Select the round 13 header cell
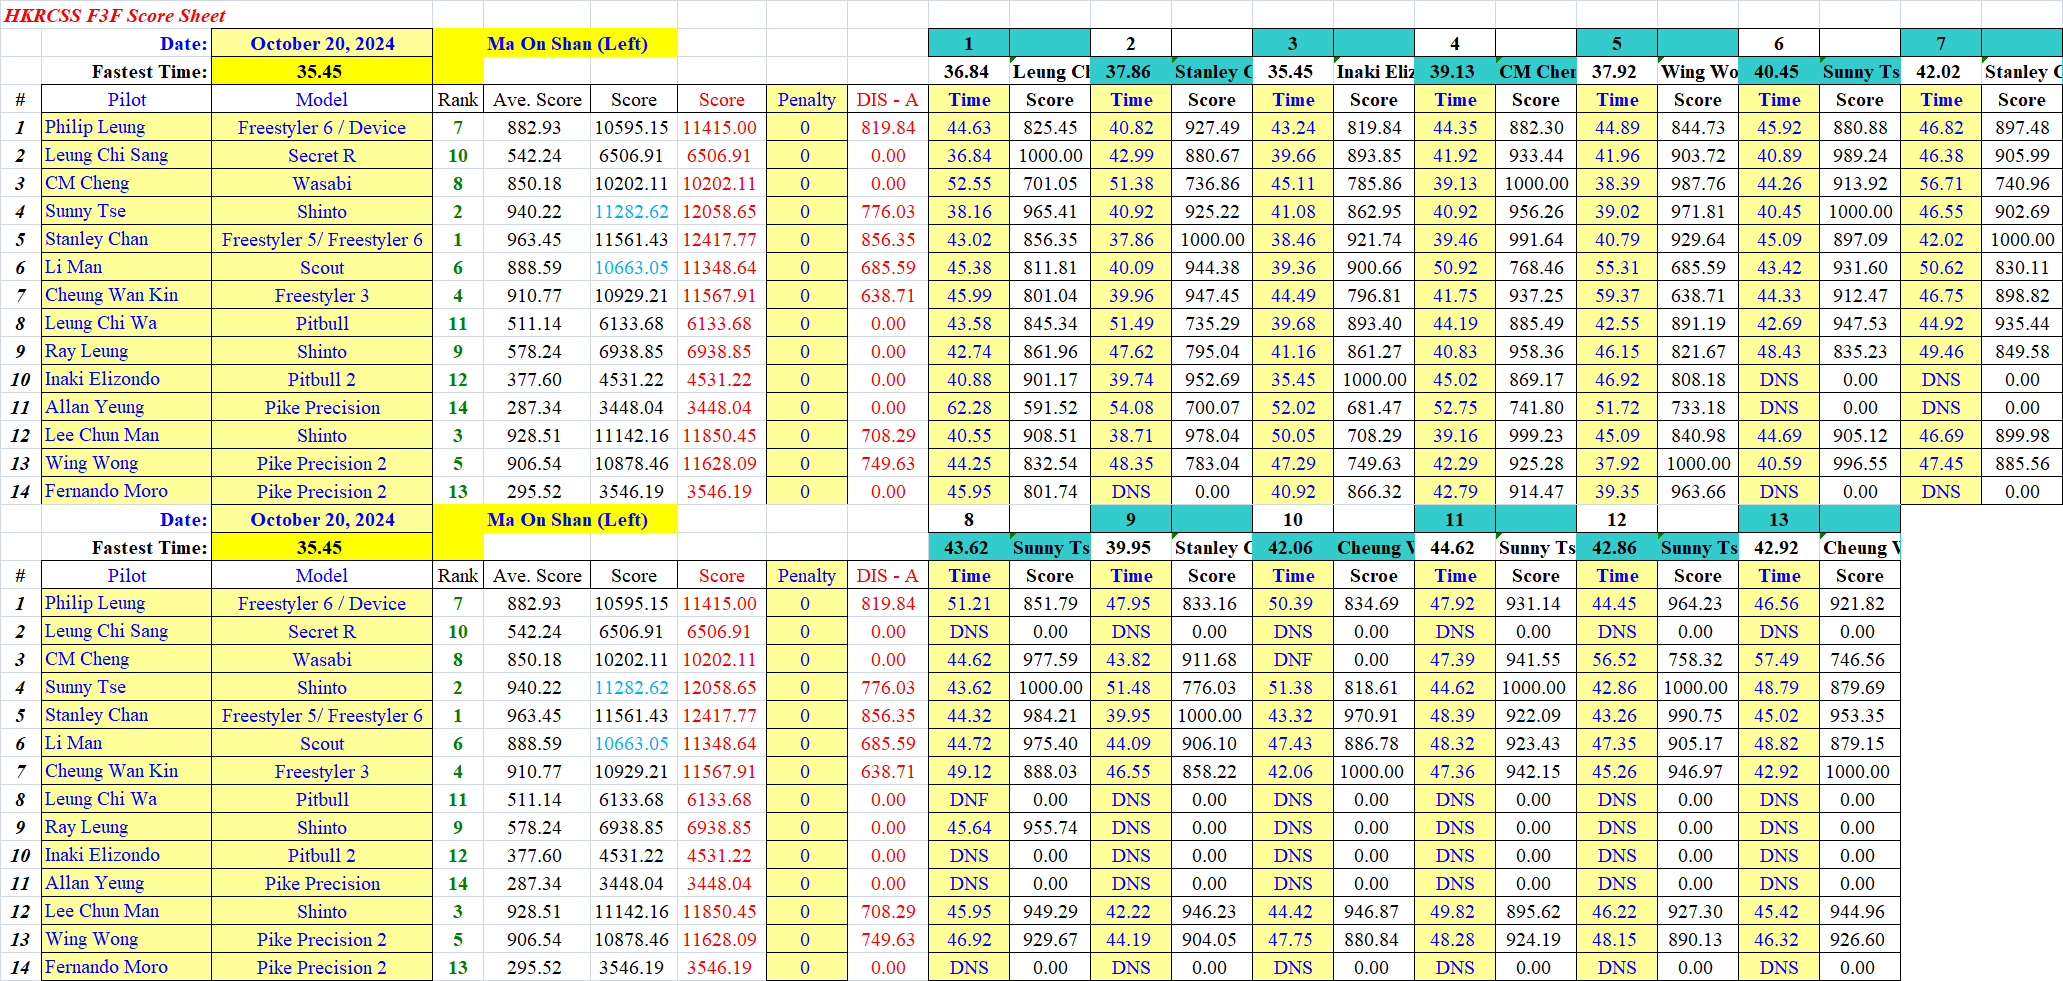 [1778, 519]
